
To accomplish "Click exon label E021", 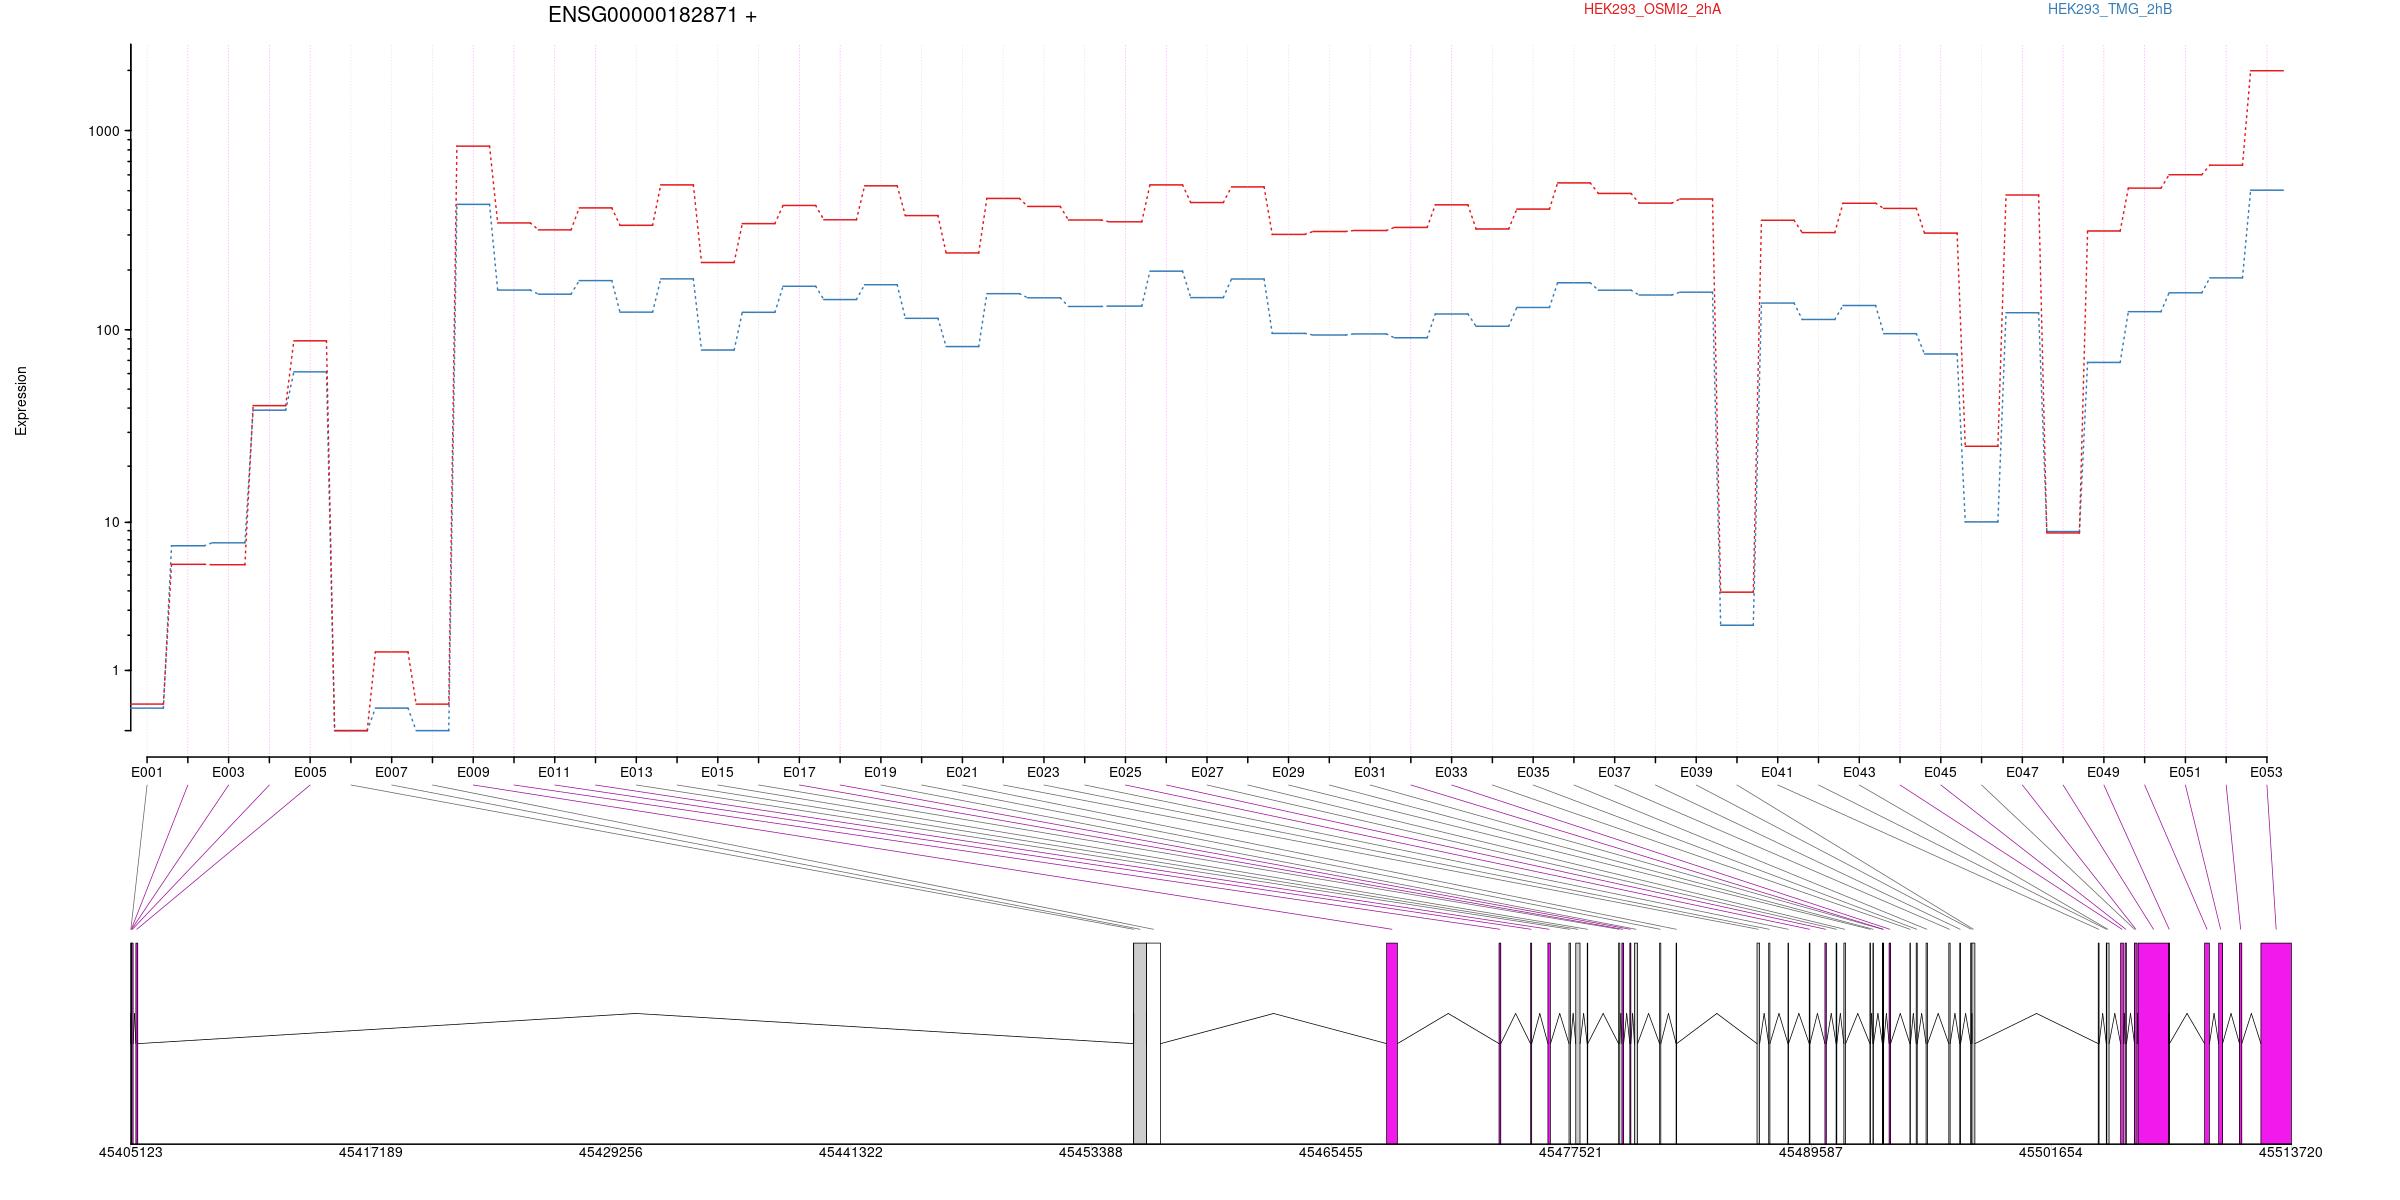I will (962, 772).
